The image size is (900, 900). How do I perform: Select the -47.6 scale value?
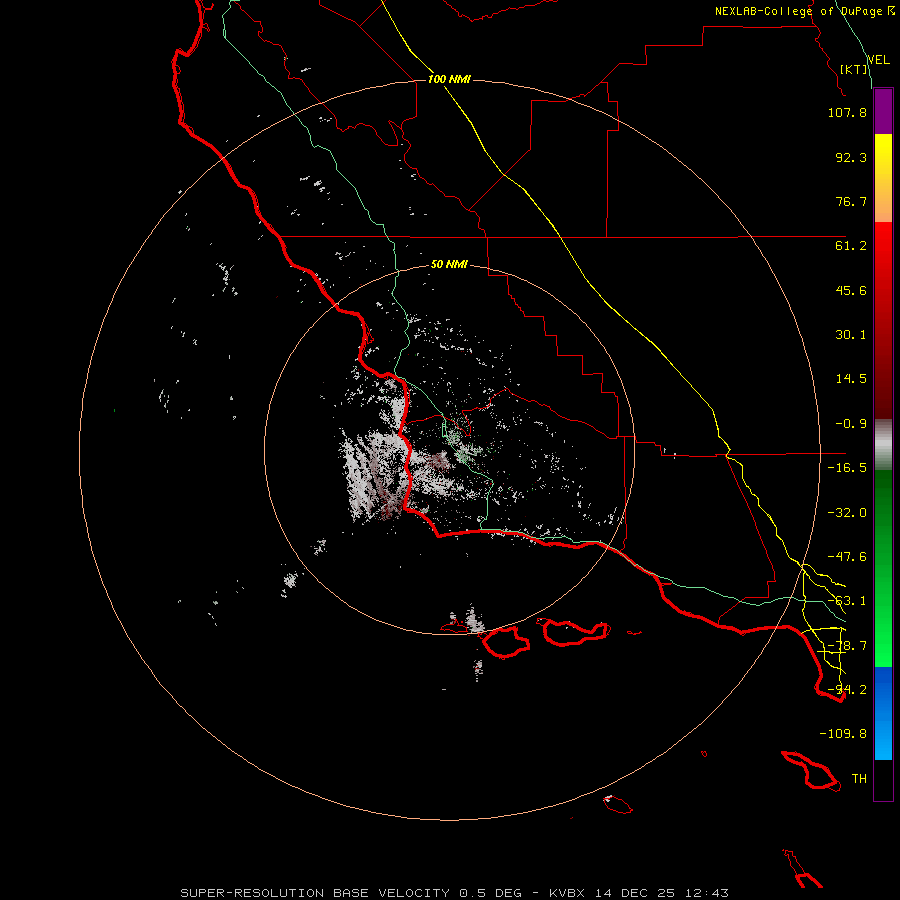[847, 557]
